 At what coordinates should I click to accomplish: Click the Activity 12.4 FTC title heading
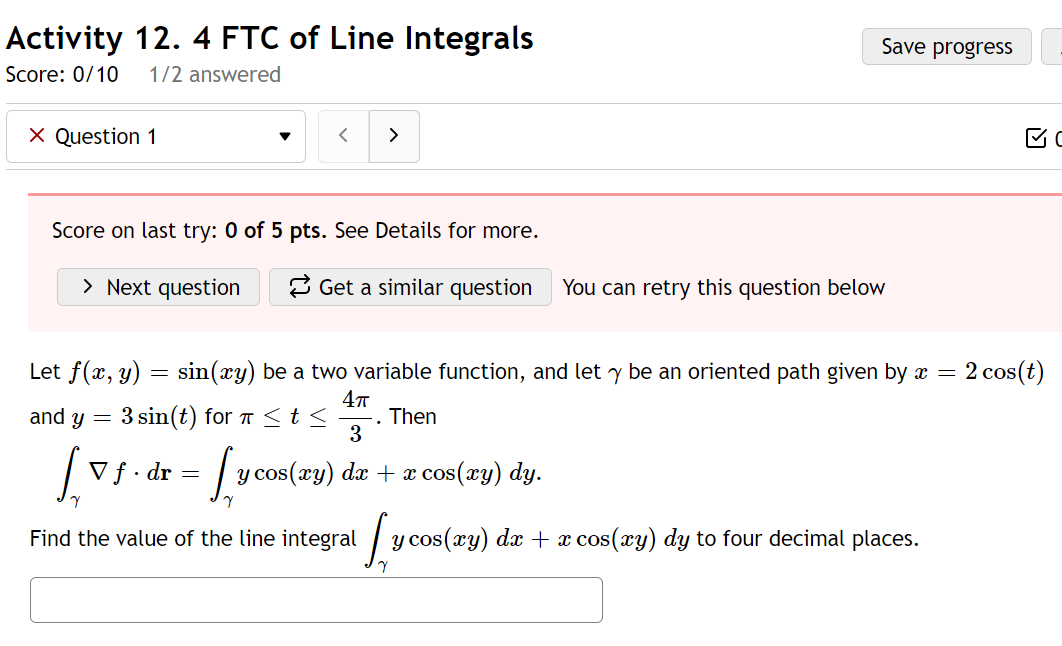click(x=270, y=38)
